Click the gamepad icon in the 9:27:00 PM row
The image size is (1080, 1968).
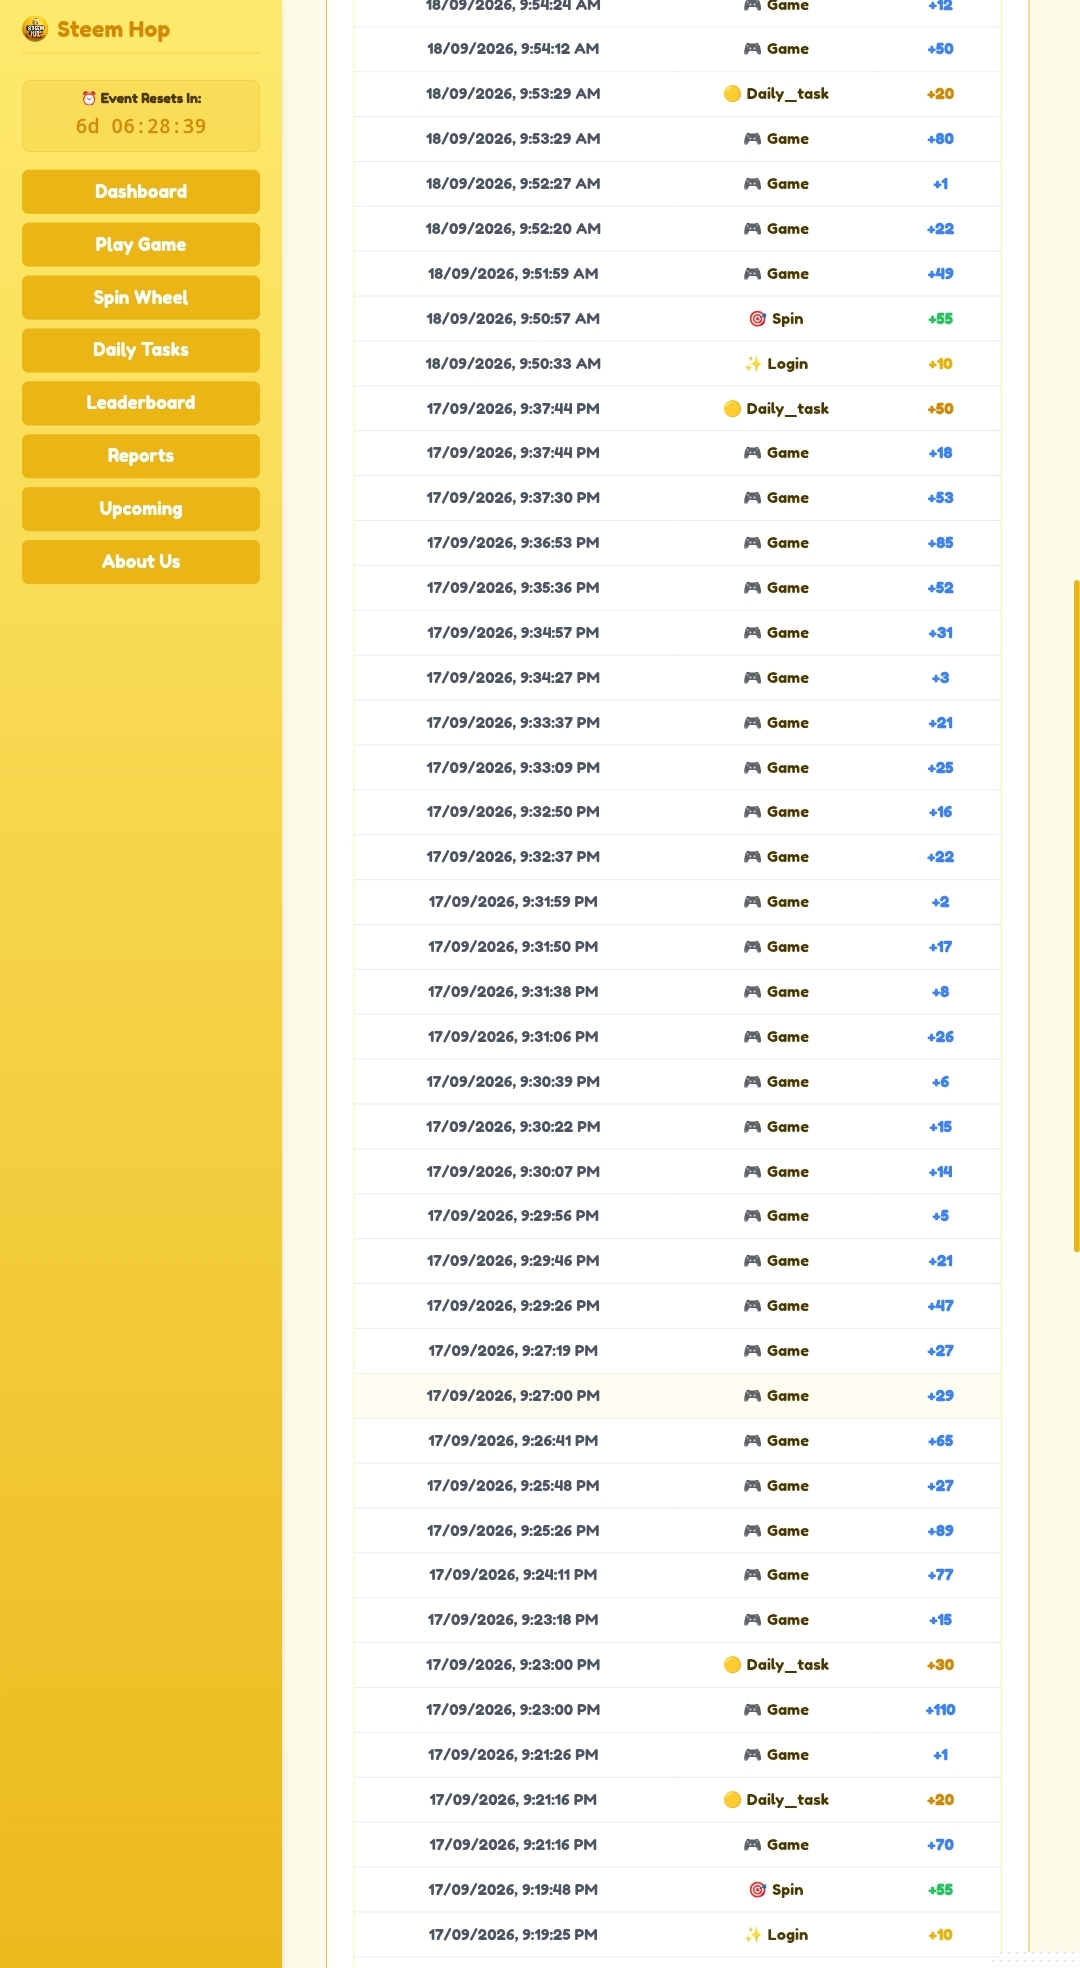(x=752, y=1395)
